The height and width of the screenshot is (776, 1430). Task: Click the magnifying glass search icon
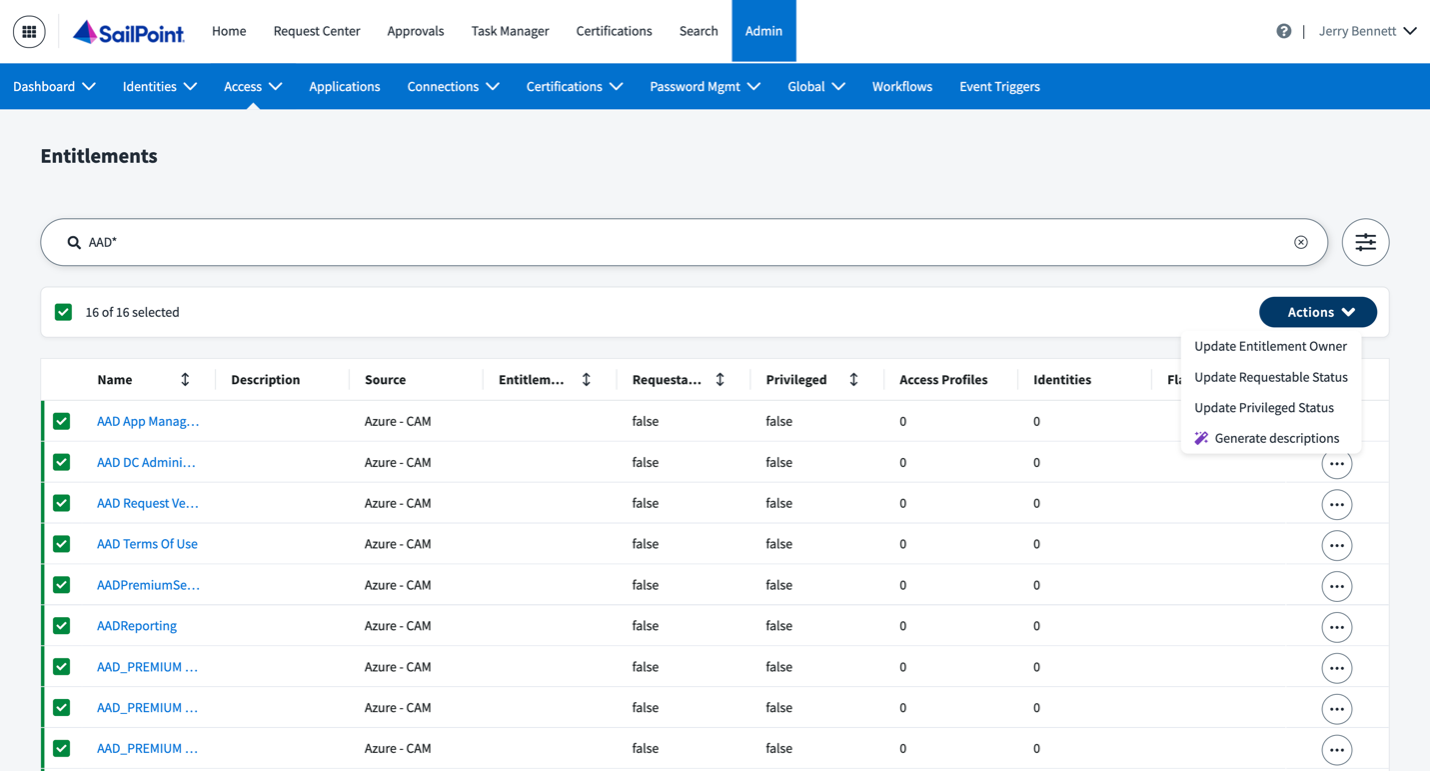point(73,242)
